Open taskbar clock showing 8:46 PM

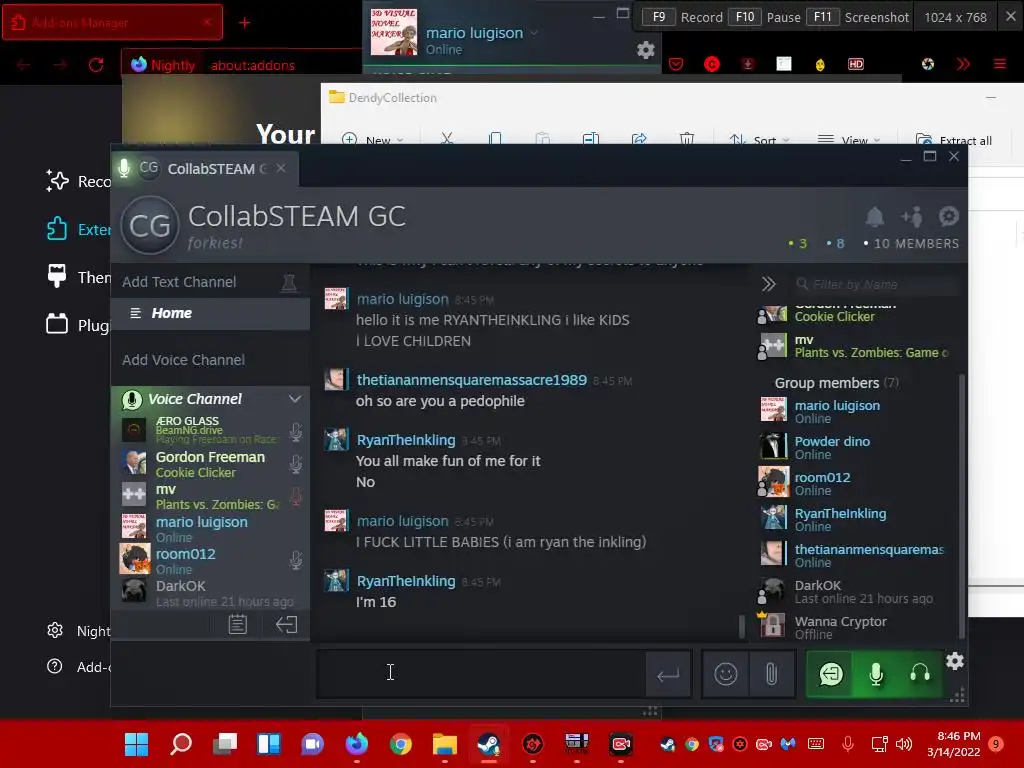pos(953,744)
